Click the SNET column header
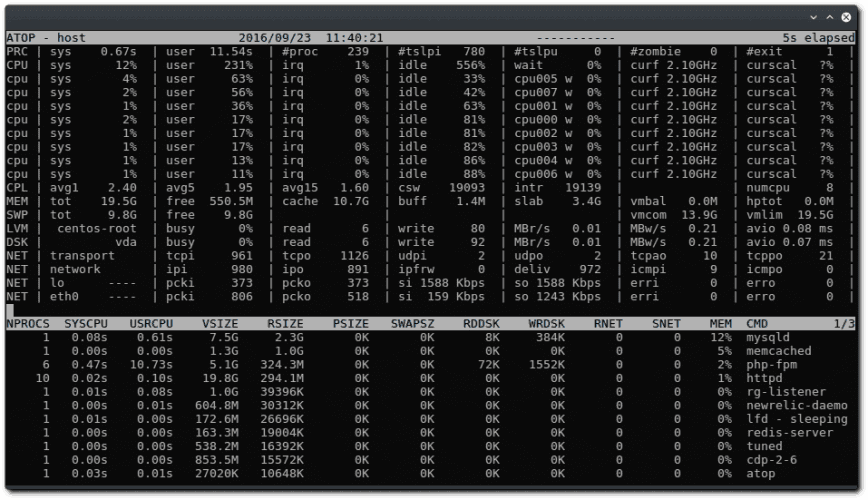The width and height of the screenshot is (868, 500). (666, 323)
